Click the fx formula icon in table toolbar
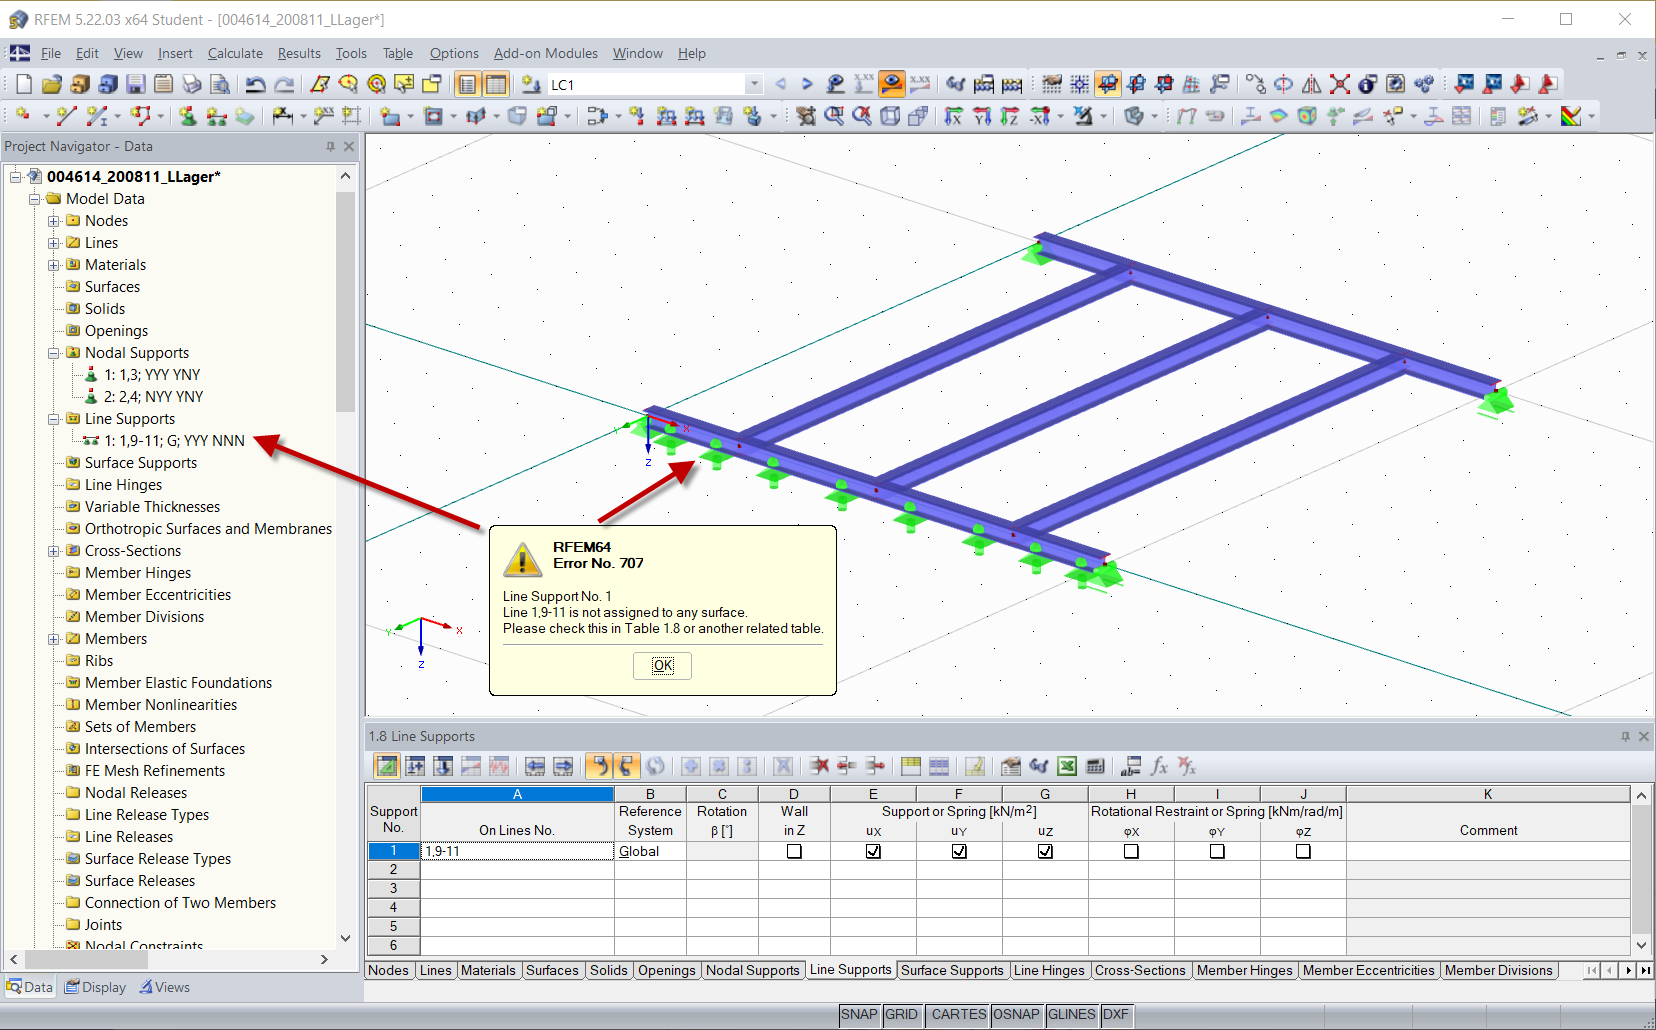The height and width of the screenshot is (1030, 1656). click(x=1159, y=766)
